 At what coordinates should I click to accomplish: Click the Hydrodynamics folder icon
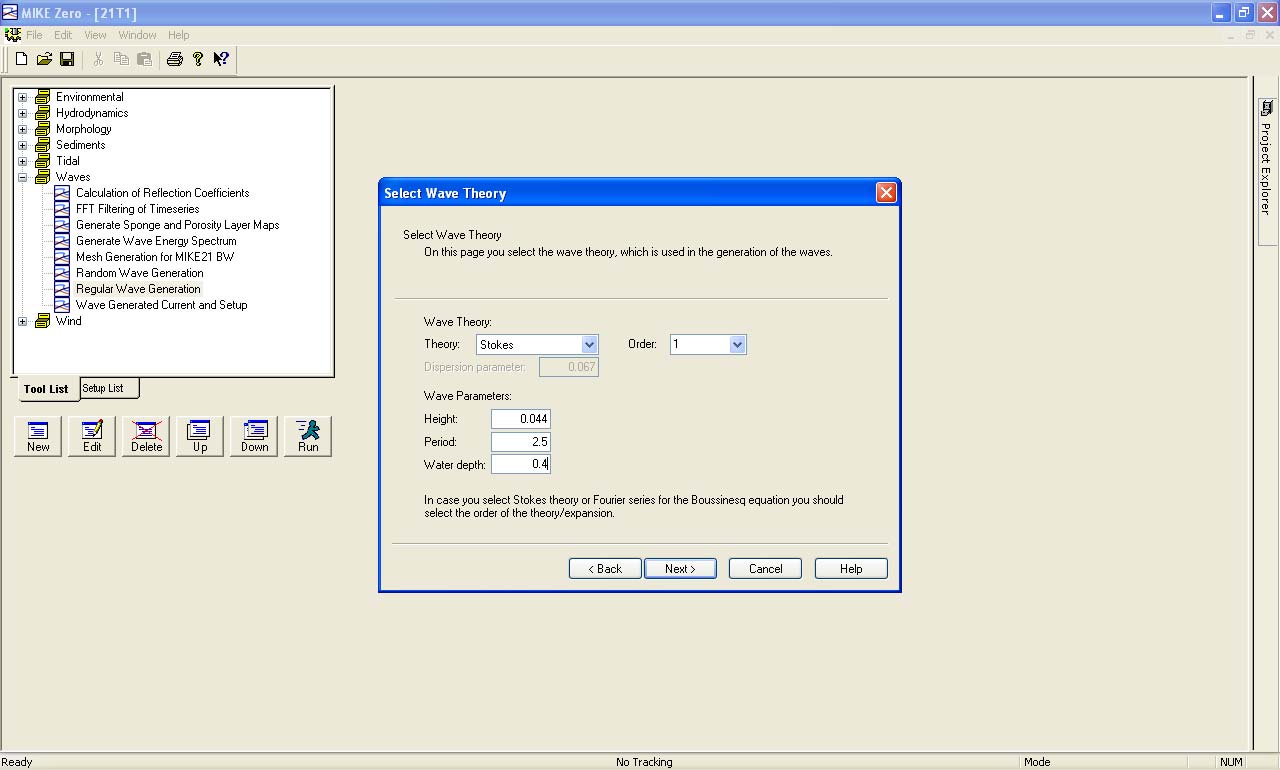coord(42,113)
